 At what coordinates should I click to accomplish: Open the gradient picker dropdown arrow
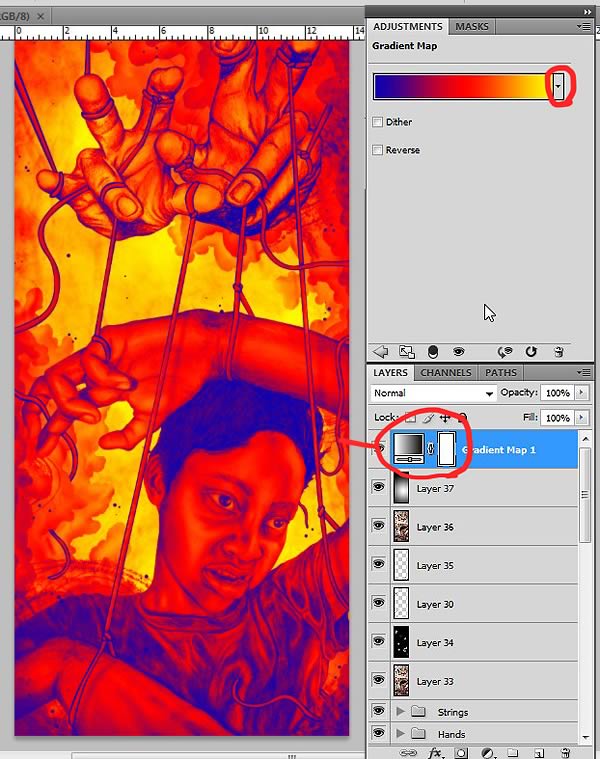coord(558,87)
